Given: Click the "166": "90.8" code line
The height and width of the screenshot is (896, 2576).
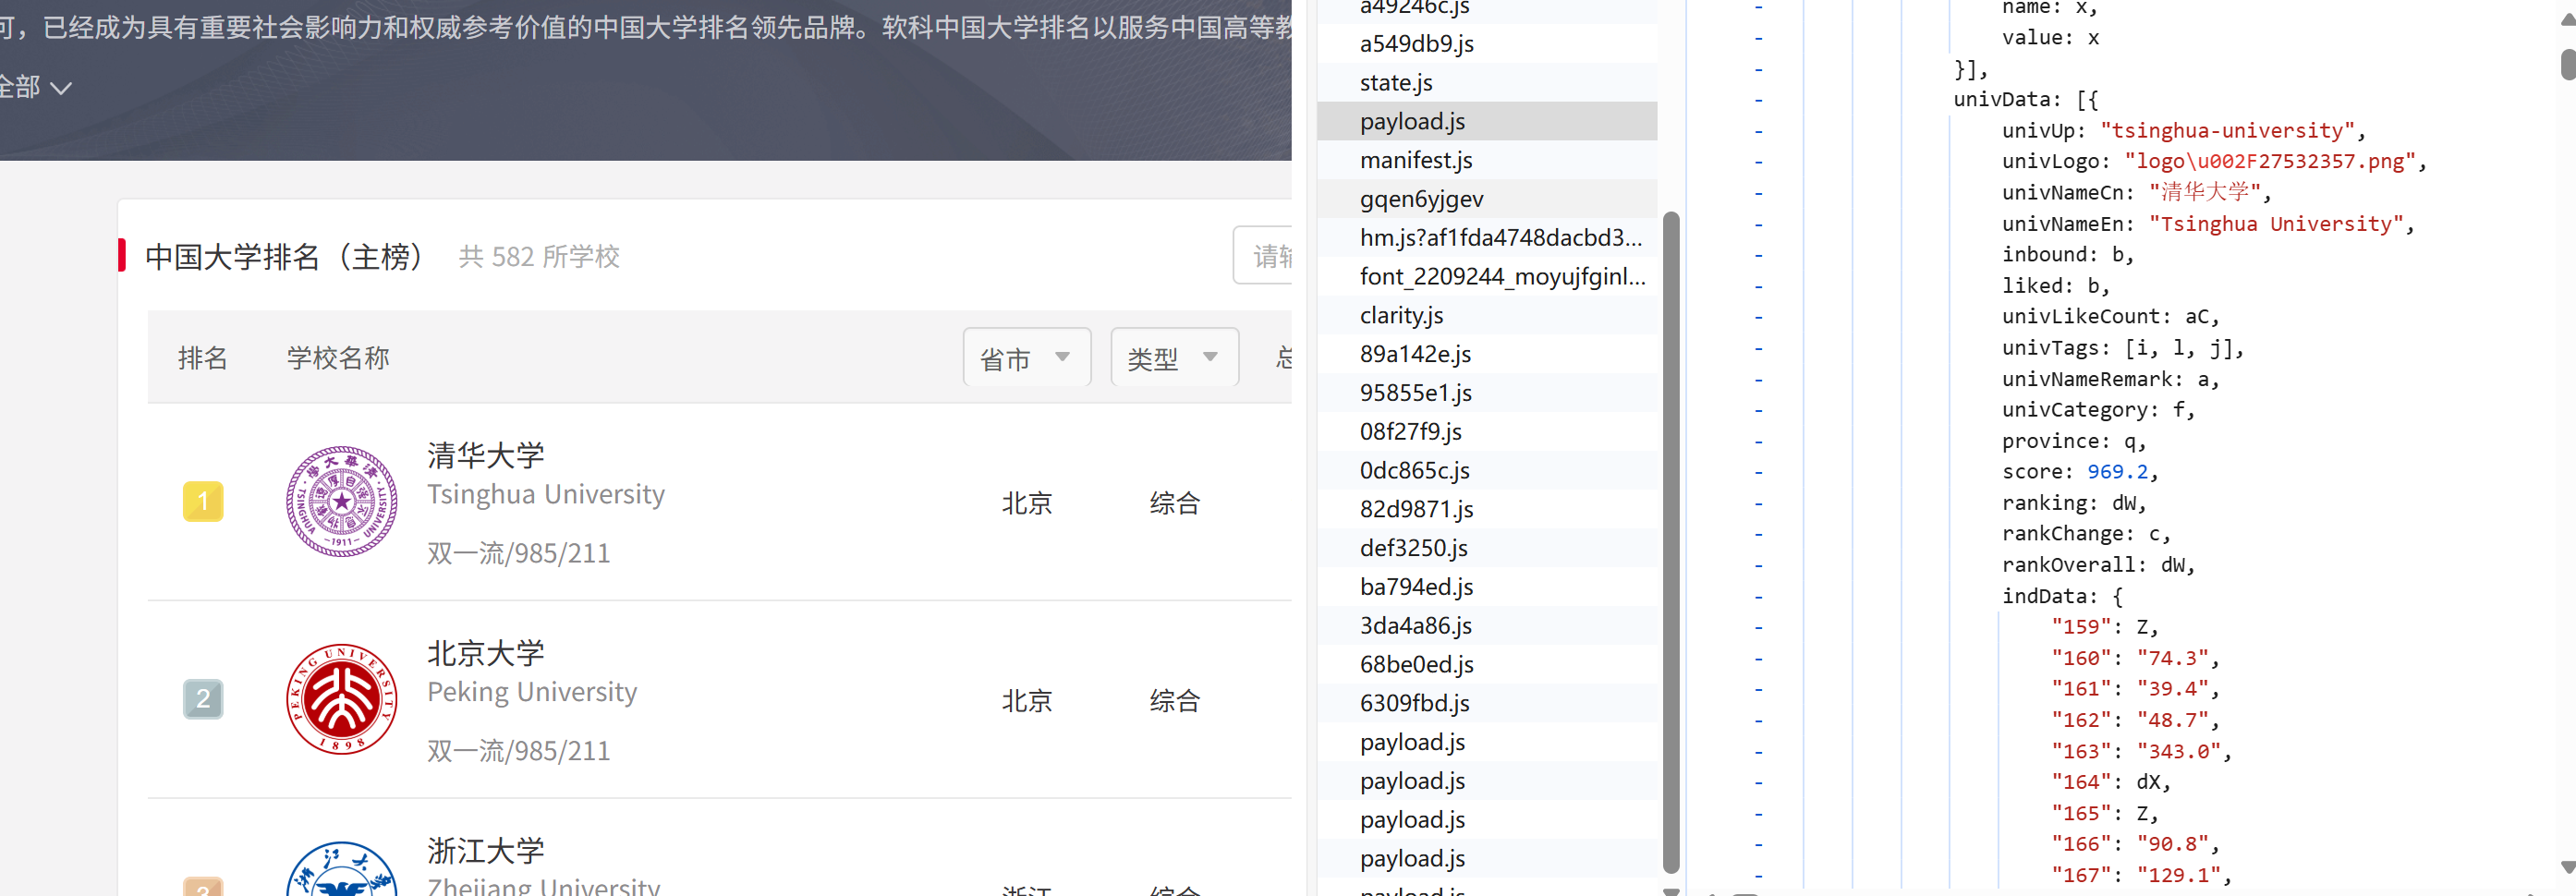Looking at the screenshot, I should pos(2135,843).
